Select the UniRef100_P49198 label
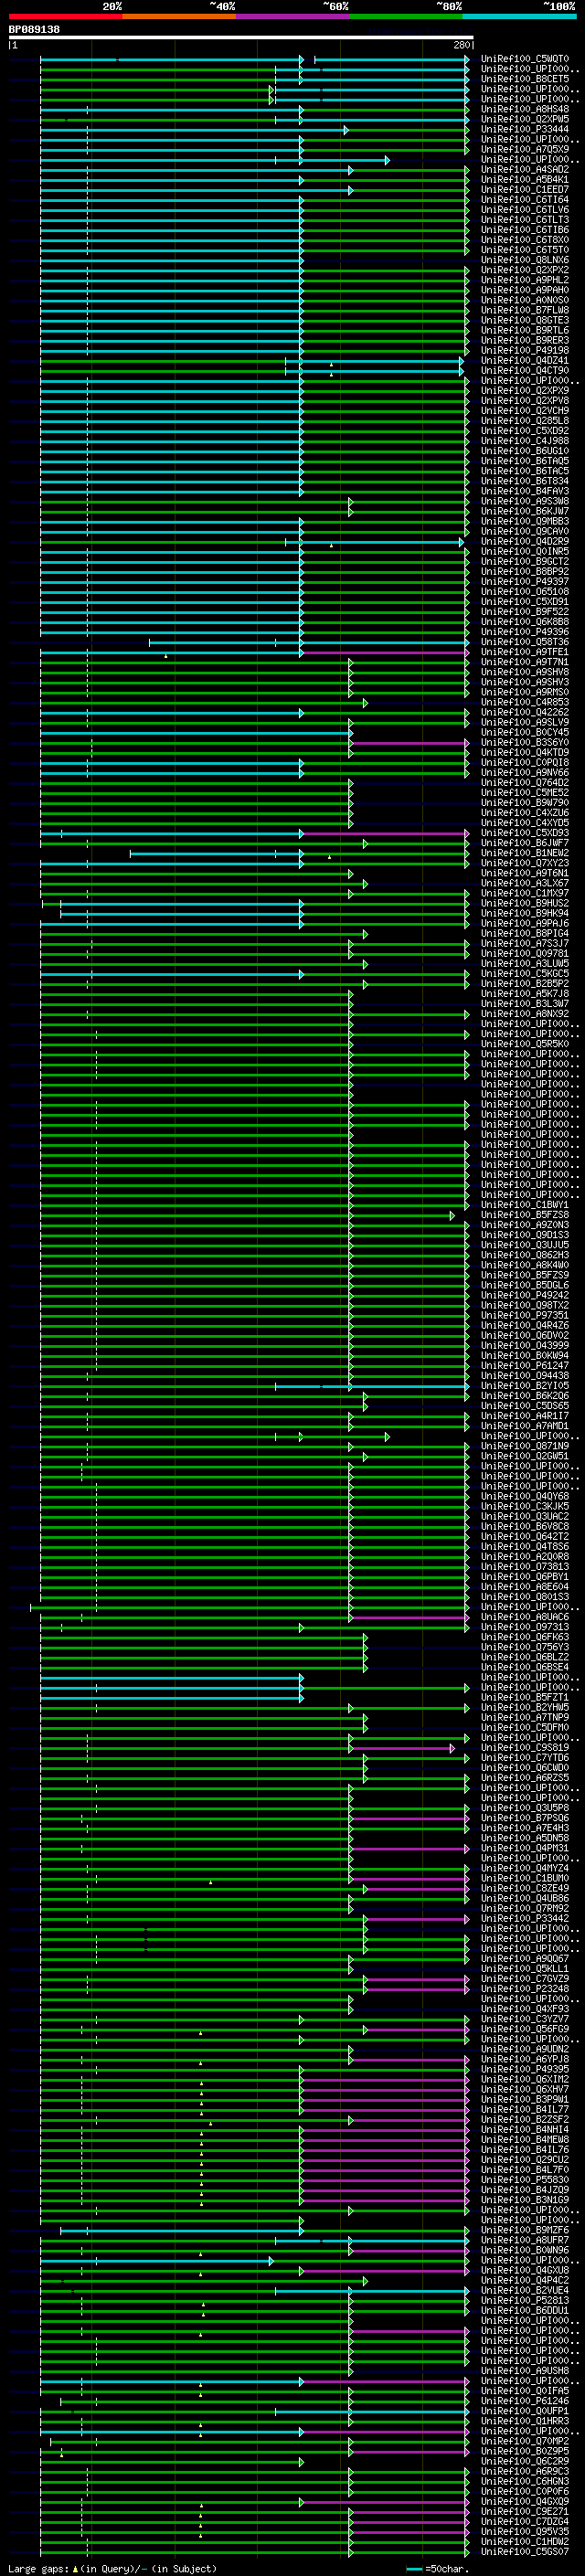Screen dimensions: 585x2576 [524, 351]
